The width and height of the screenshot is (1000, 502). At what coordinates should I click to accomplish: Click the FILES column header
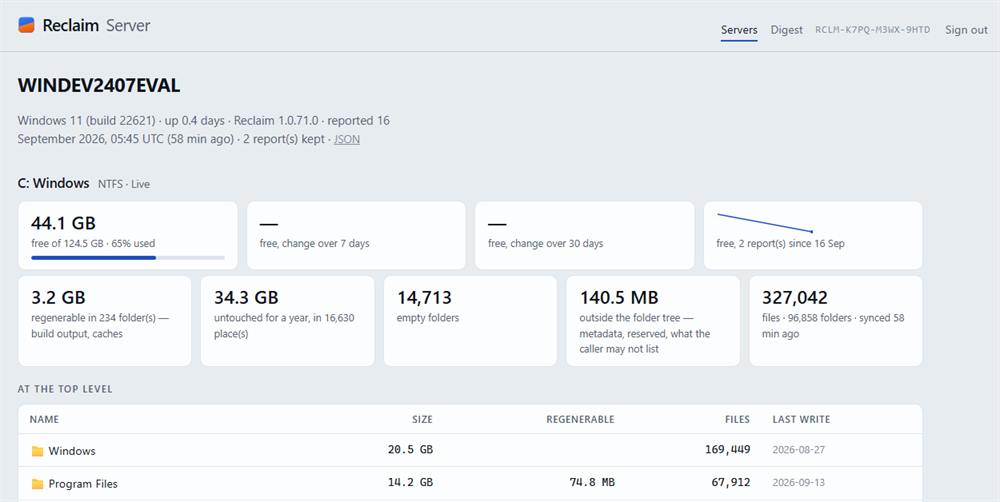tap(737, 419)
